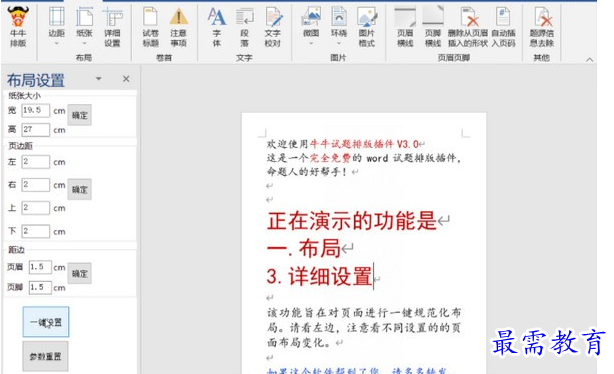This screenshot has width=614, height=374.
Task: Open the 布局设置 pane options dropdown
Action: click(99, 79)
